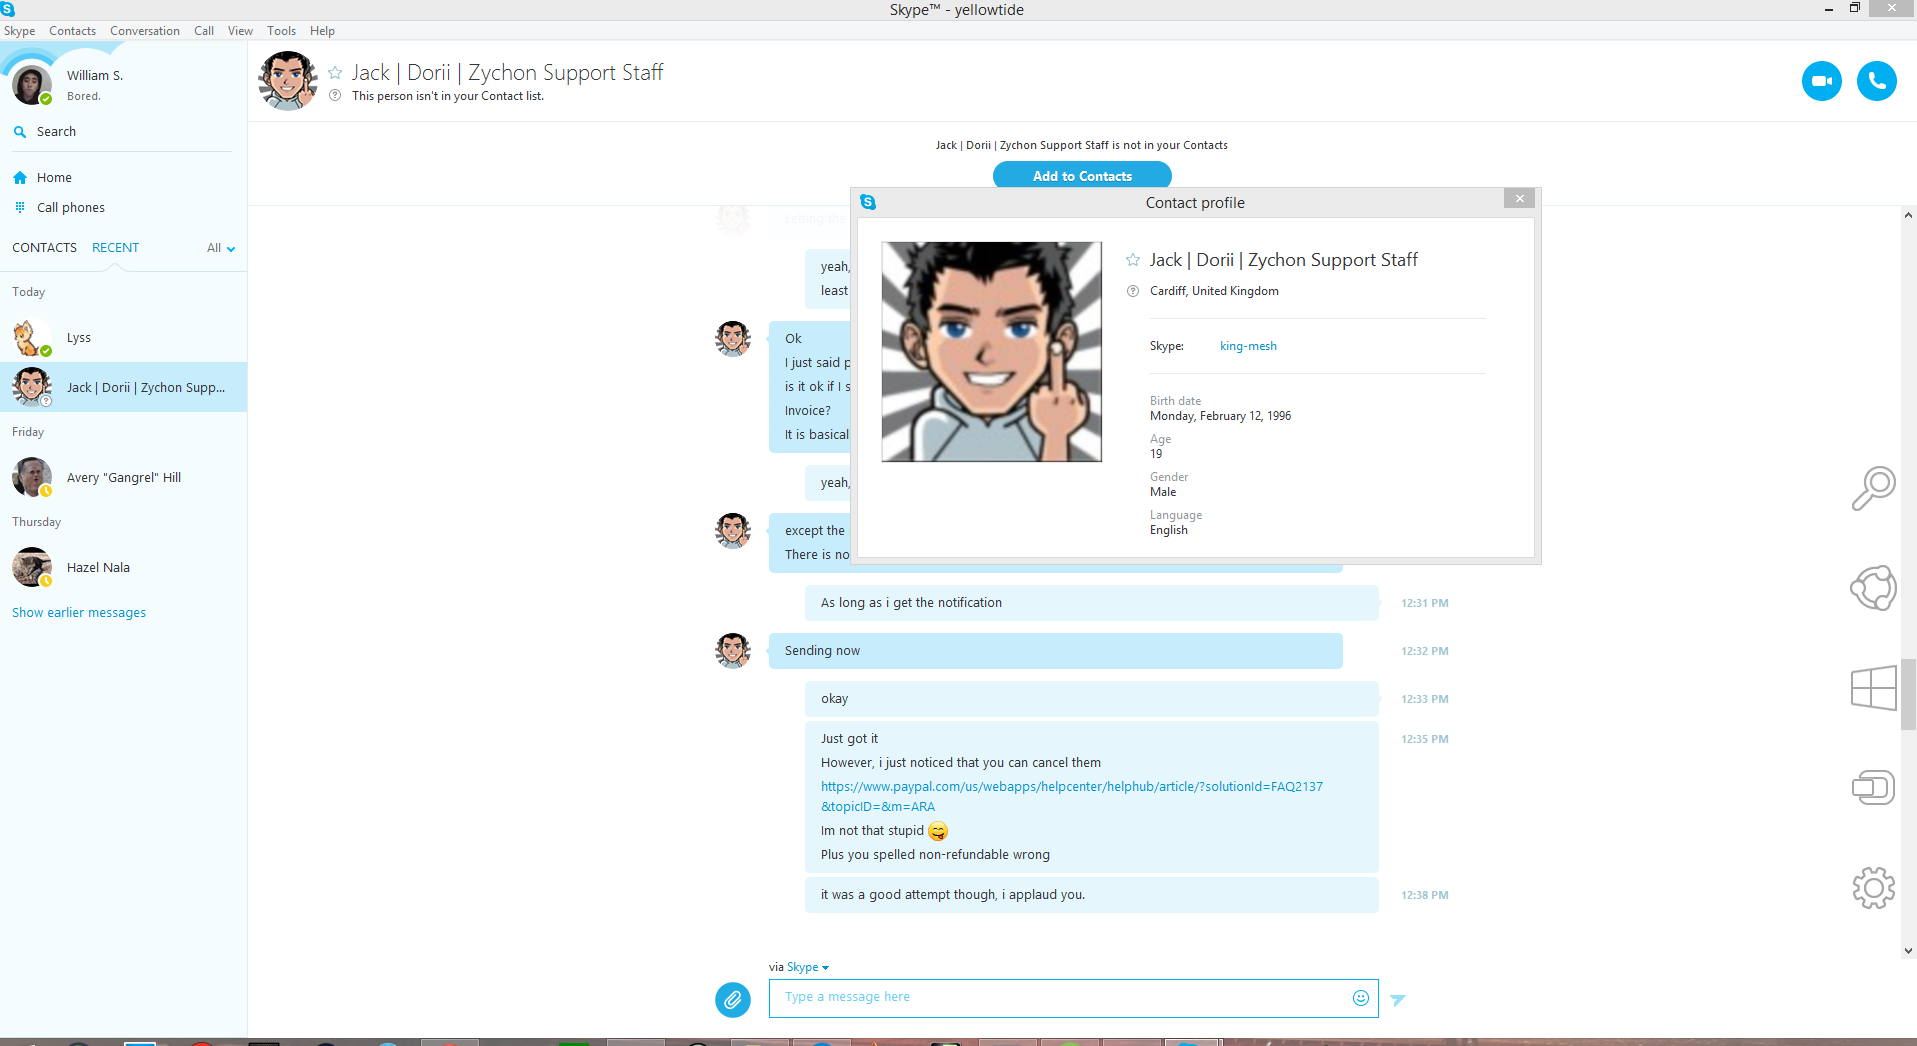Click William S. name in sidebar
Screen dimensions: 1917x1046
tap(95, 76)
